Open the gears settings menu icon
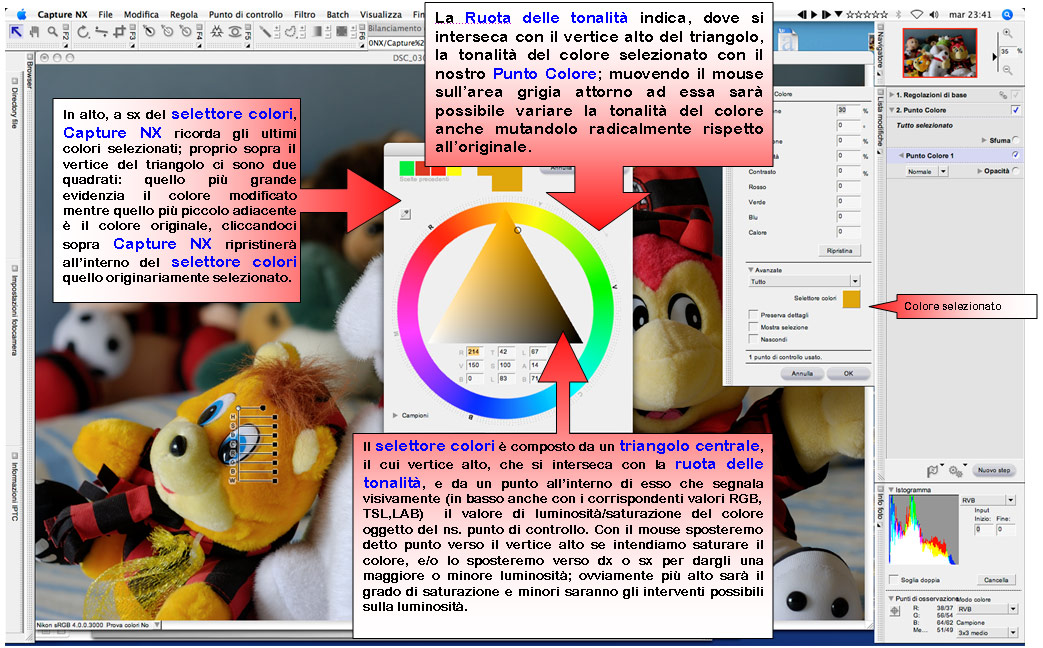The width and height of the screenshot is (1043, 648). point(957,470)
